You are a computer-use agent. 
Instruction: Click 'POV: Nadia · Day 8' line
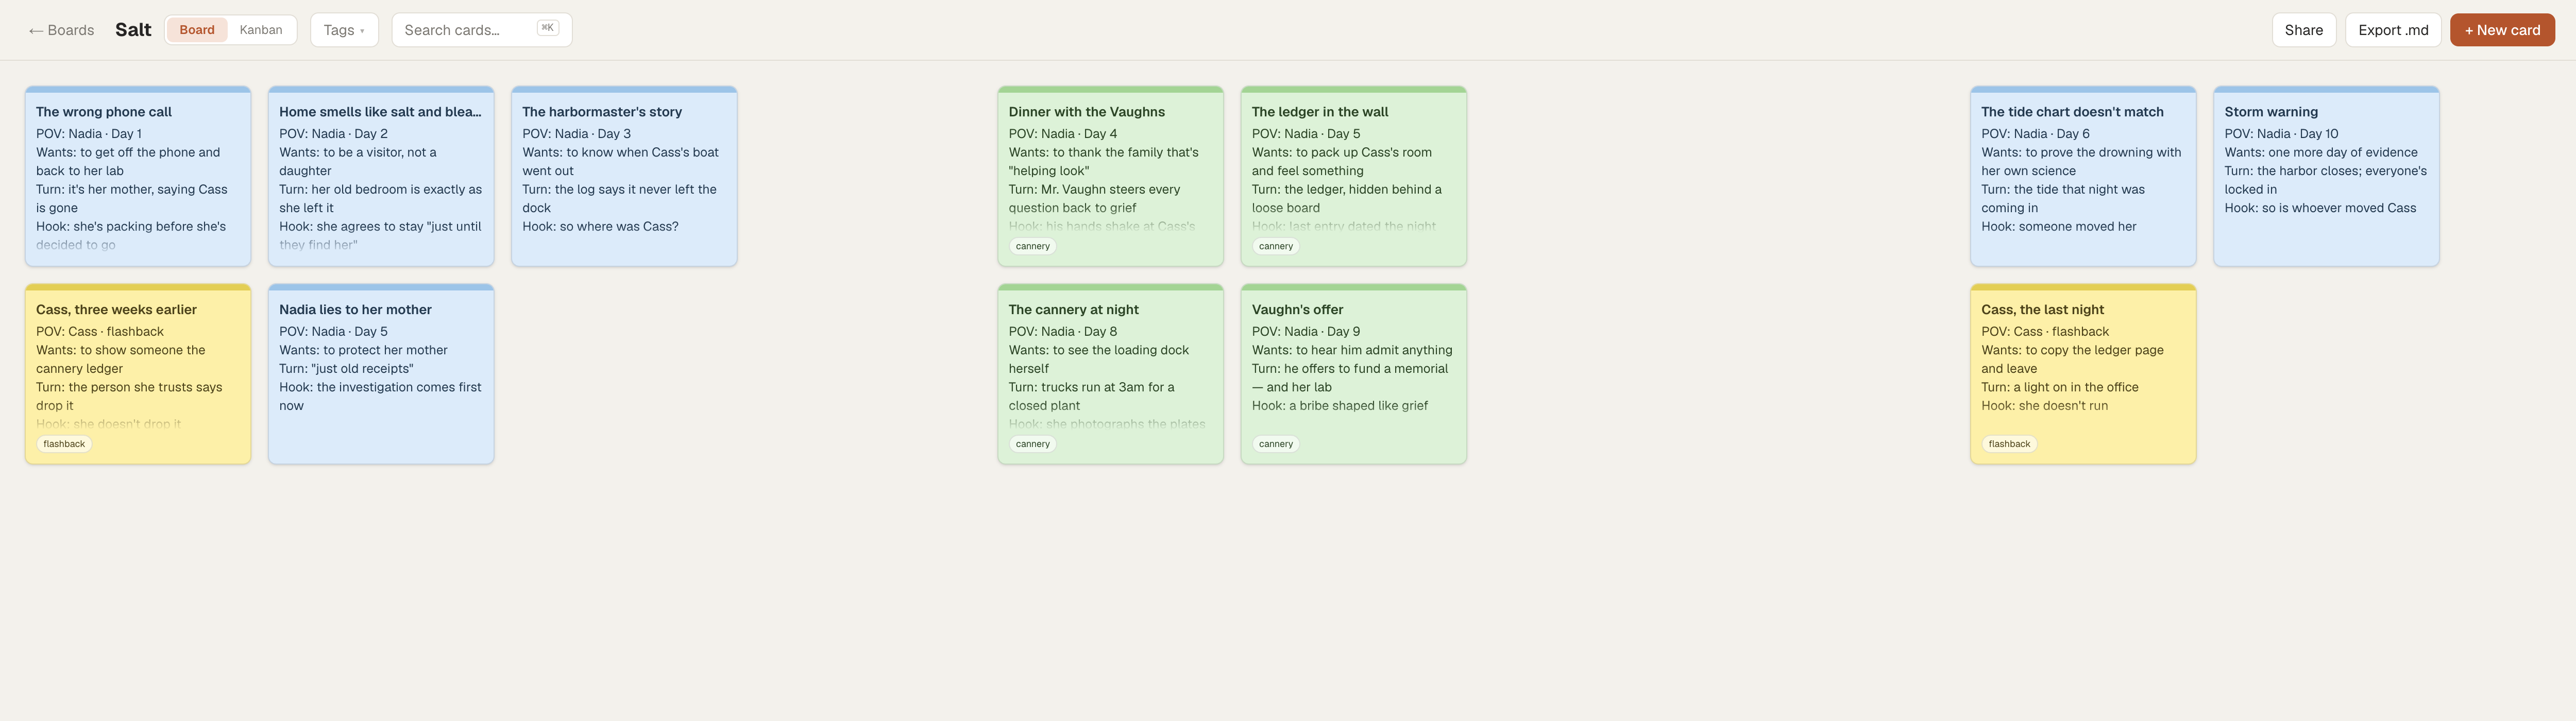coord(1063,332)
